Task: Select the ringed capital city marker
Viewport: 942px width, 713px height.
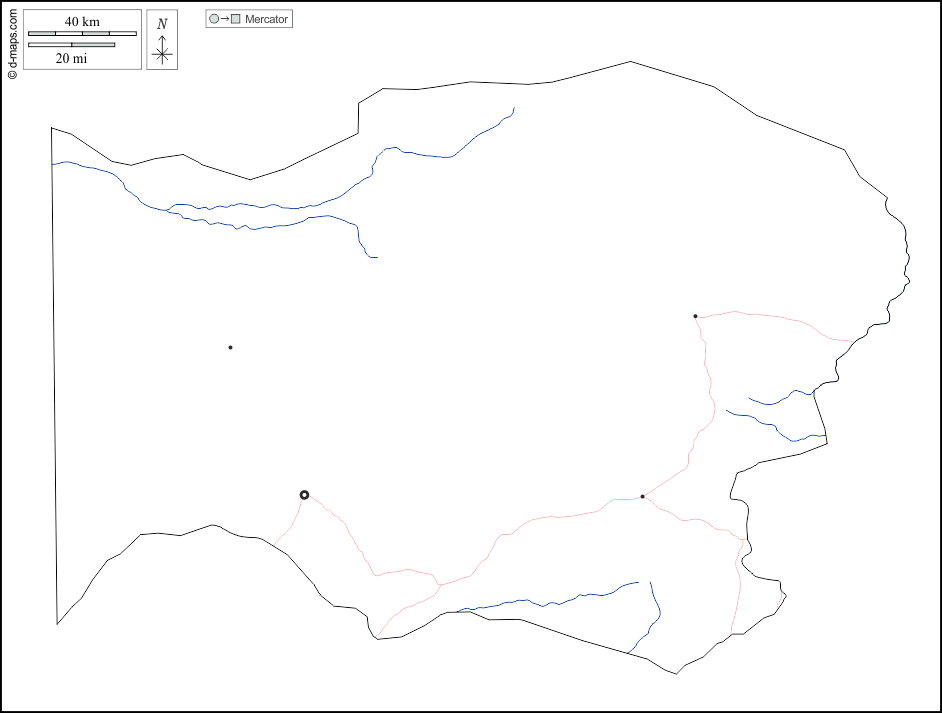Action: click(304, 495)
